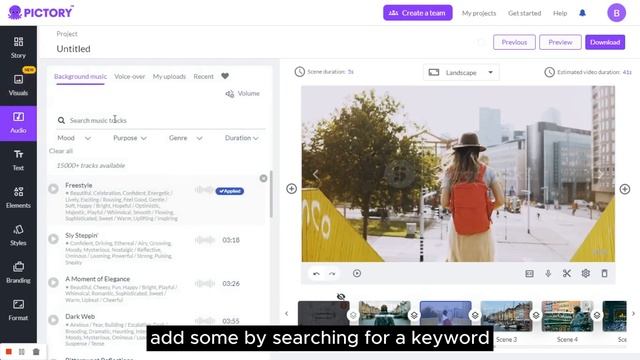Viewport: 640px width, 360px height.
Task: Open scene settings gear icon
Action: [586, 273]
